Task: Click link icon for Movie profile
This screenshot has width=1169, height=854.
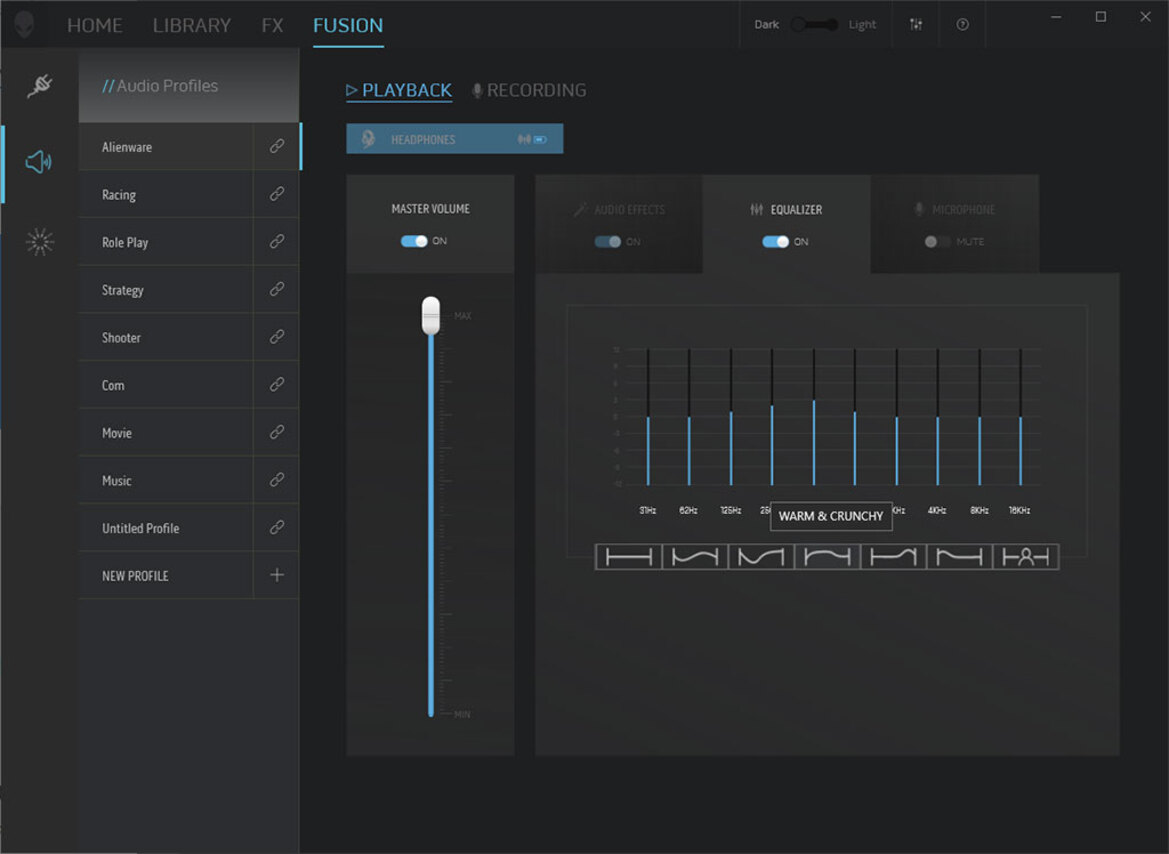Action: tap(277, 433)
